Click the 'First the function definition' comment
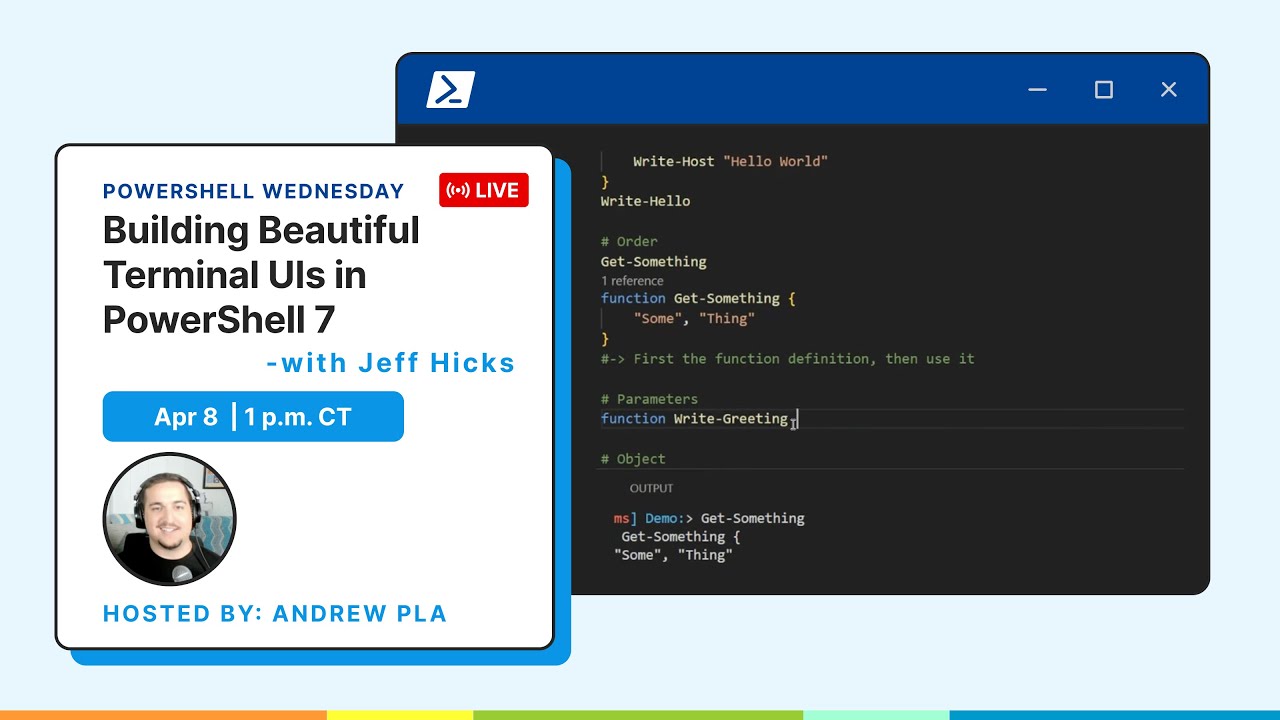 coord(787,358)
